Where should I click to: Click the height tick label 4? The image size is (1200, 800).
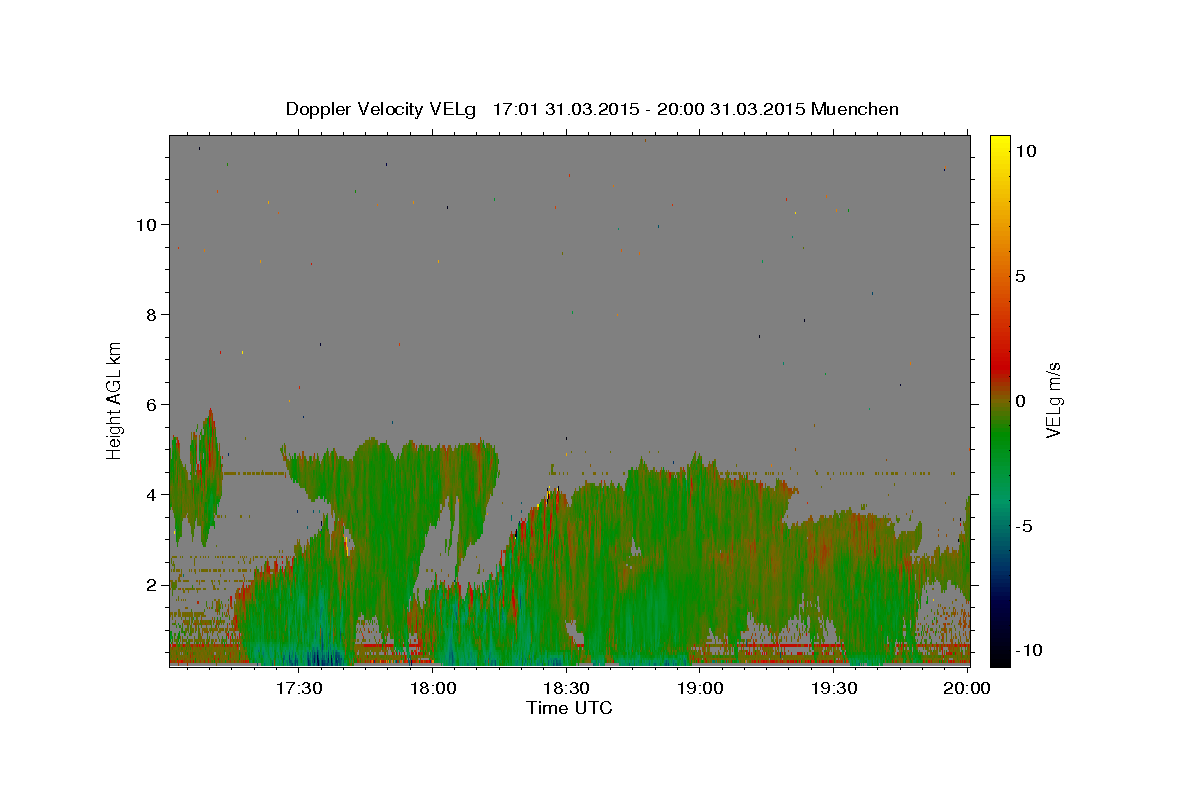click(x=150, y=494)
